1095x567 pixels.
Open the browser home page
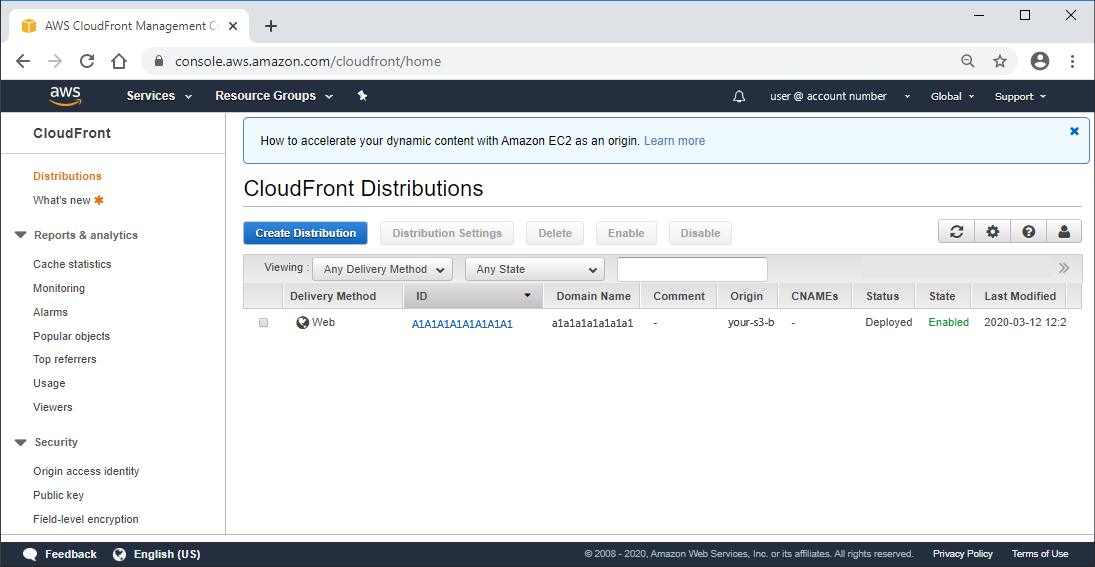119,61
